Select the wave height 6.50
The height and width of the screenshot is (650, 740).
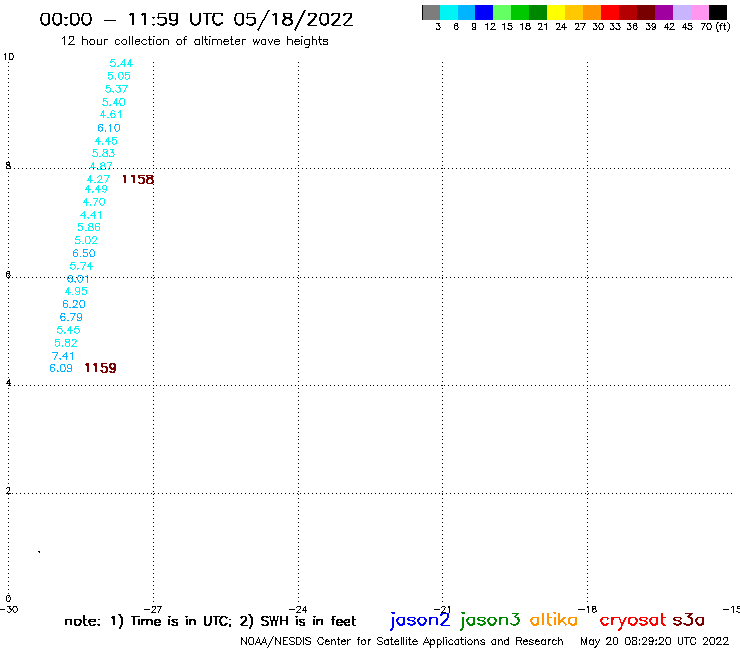[x=84, y=253]
